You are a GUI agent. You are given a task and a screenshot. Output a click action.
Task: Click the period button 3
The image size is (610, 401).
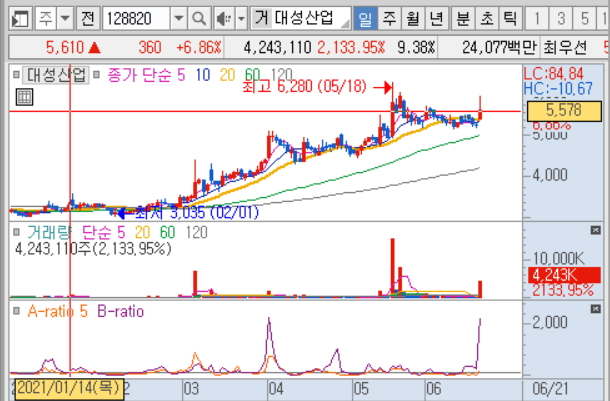561,18
